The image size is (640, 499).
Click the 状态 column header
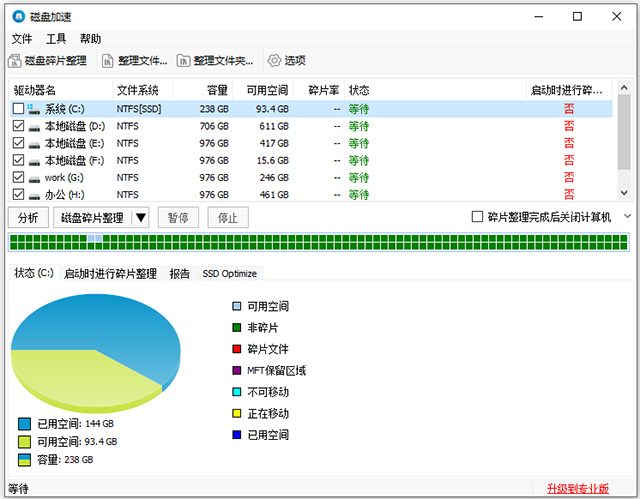pos(436,90)
